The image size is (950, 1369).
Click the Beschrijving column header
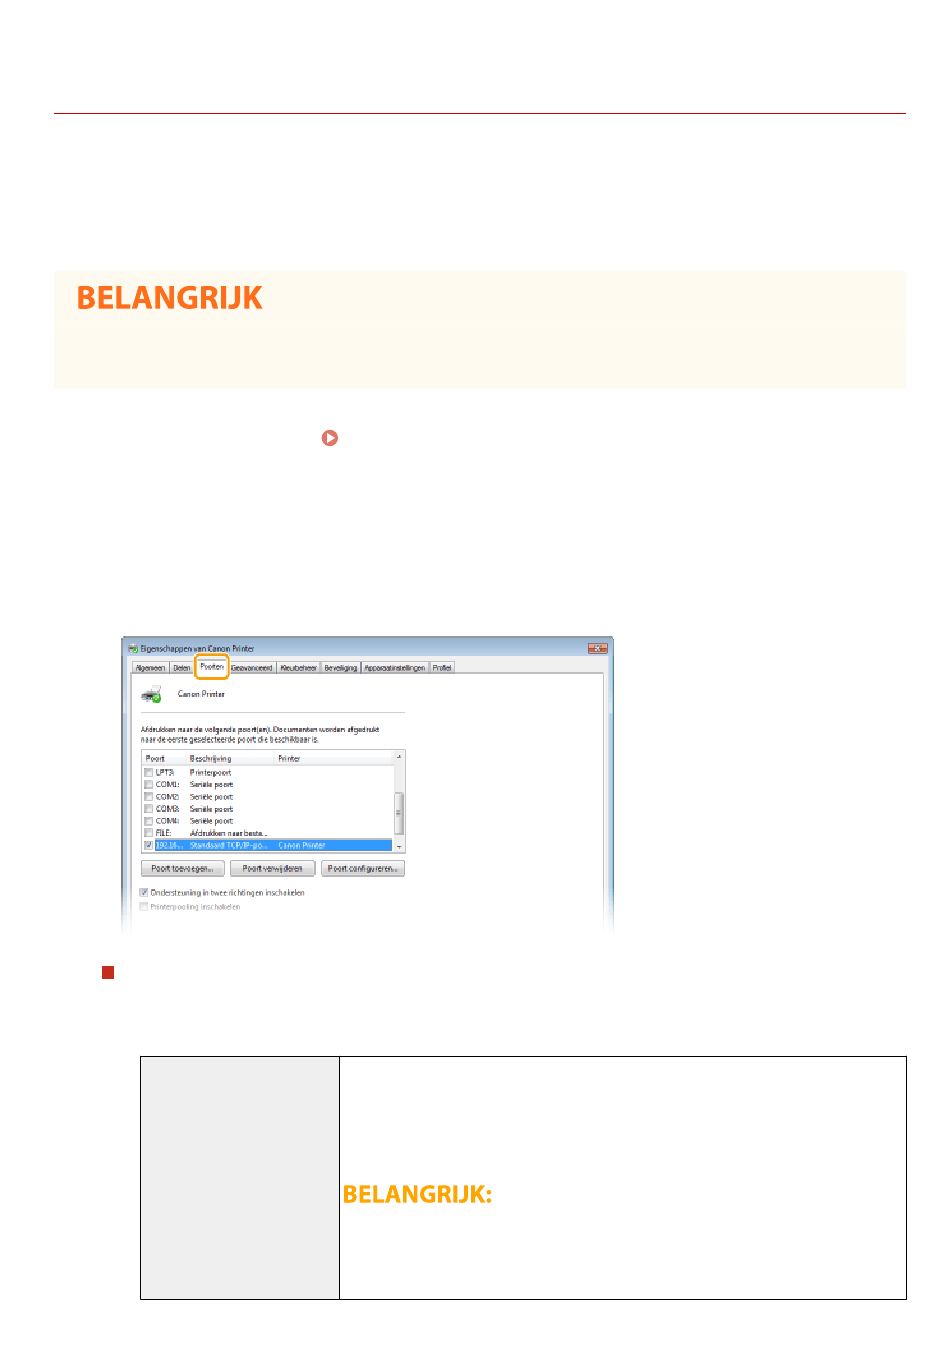pyautogui.click(x=230, y=759)
